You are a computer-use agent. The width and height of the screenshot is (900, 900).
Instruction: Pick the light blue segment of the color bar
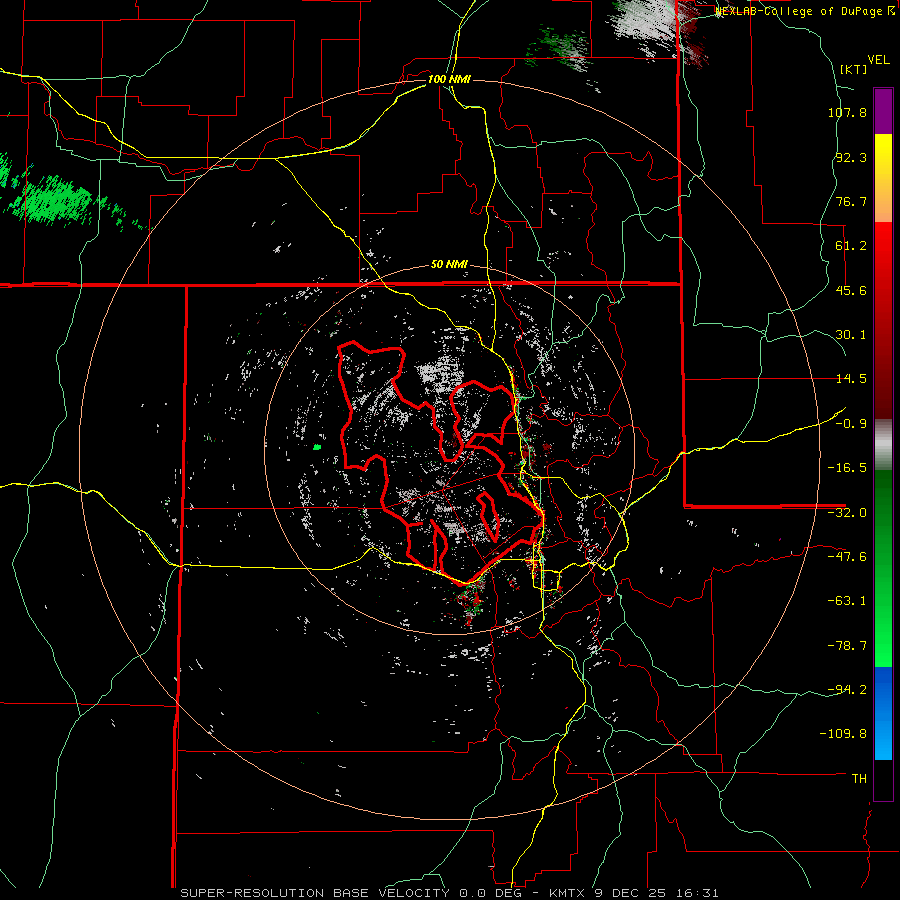click(883, 740)
